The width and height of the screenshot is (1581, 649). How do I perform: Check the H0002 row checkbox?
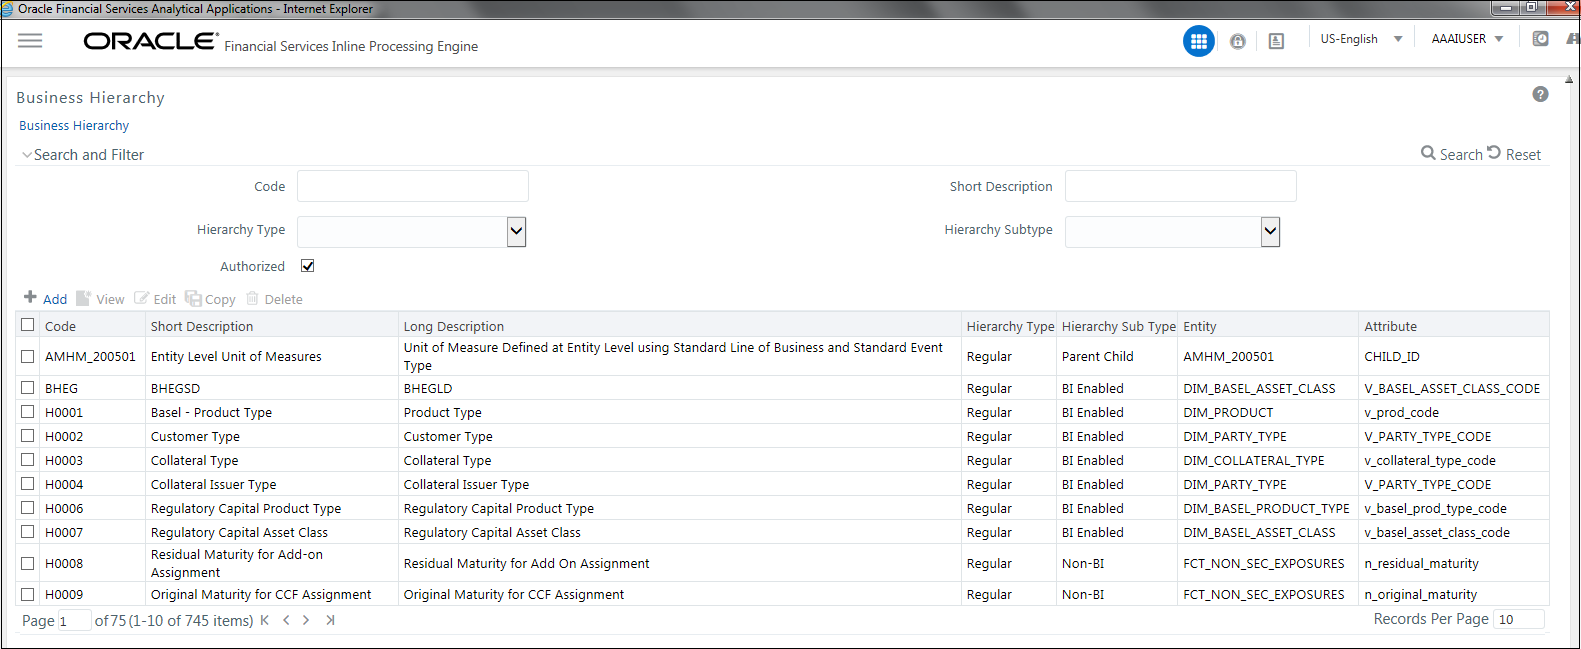[27, 436]
